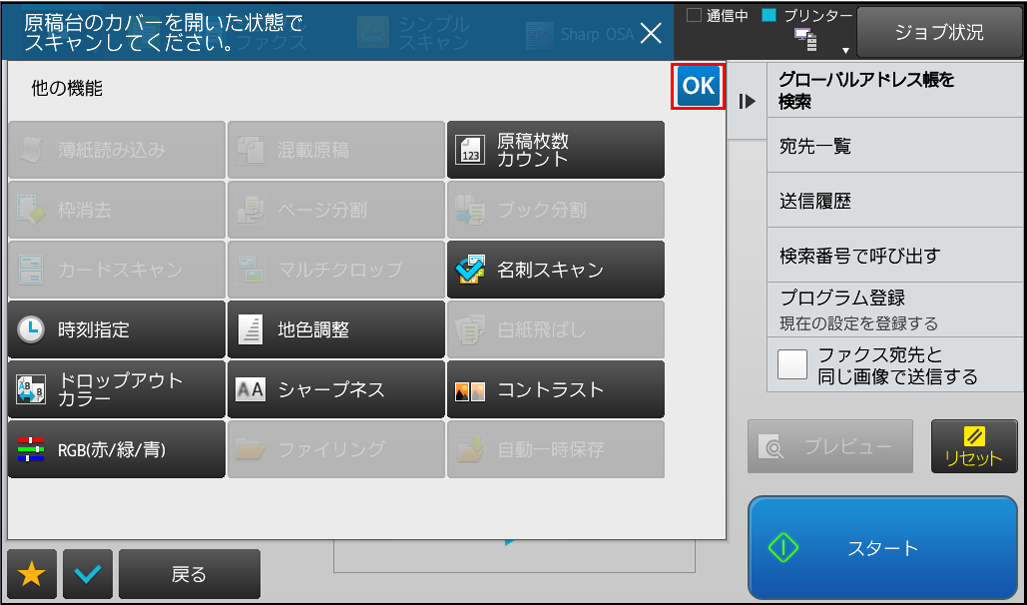Confirm settings with the OK button
The width and height of the screenshot is (1027, 605).
(698, 86)
